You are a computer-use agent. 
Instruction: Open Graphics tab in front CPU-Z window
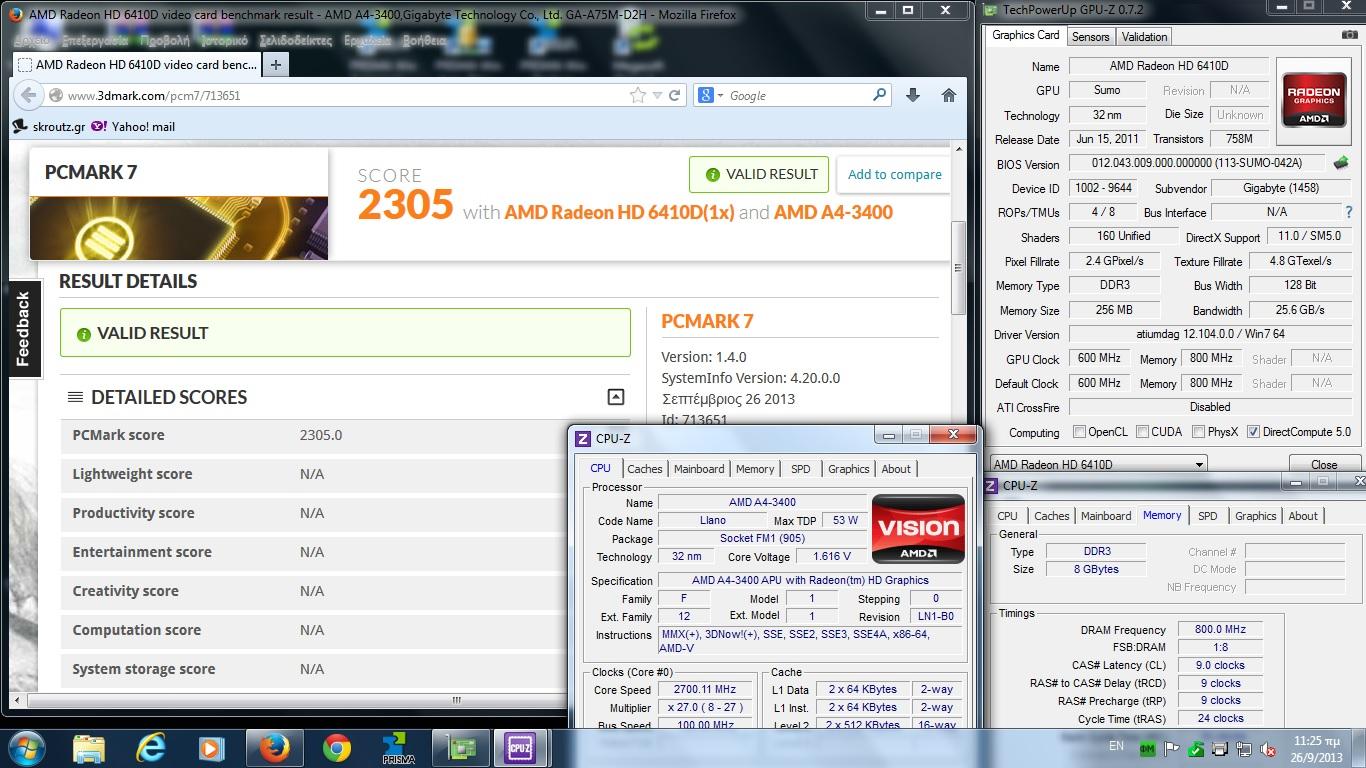849,469
